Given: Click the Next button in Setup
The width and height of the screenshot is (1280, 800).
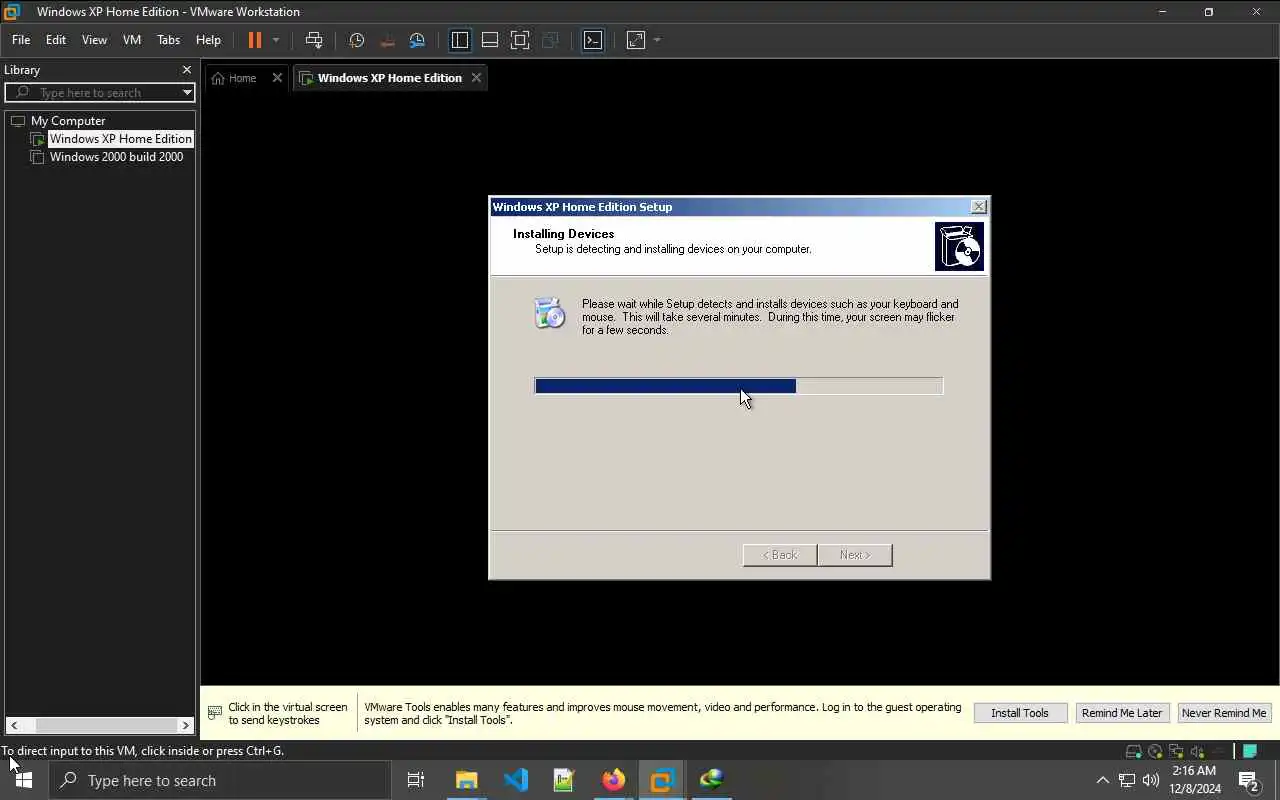Looking at the screenshot, I should pyautogui.click(x=855, y=555).
